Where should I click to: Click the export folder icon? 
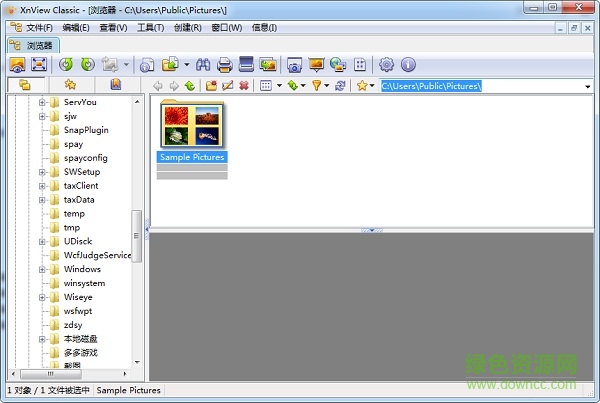click(170, 64)
